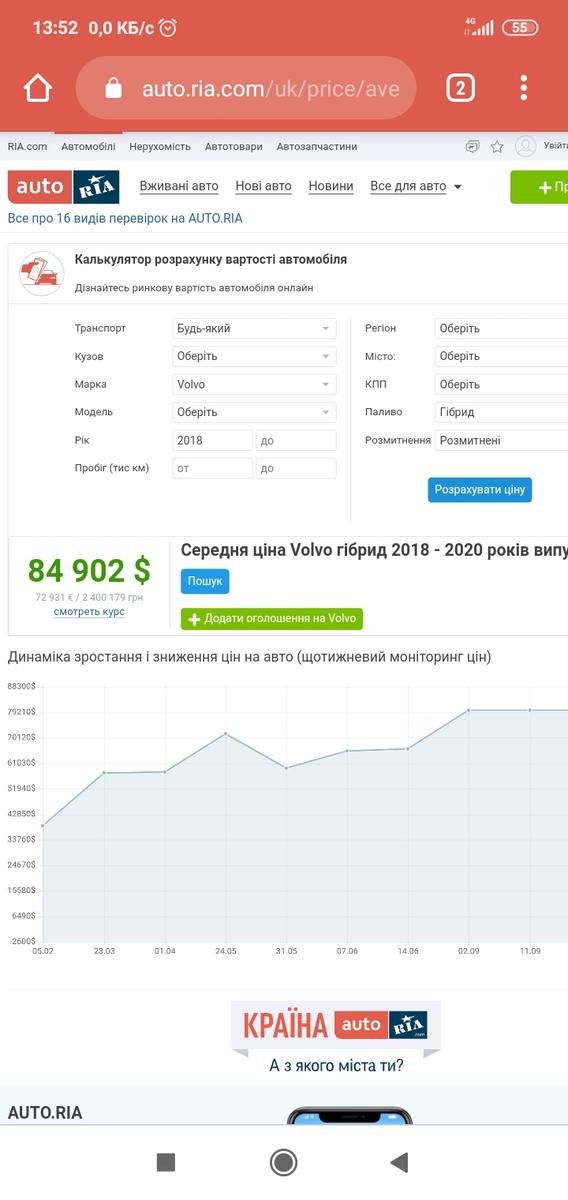This screenshot has width=568, height=1200.
Task: Click Додати оголошення на Volvo button
Action: (272, 619)
